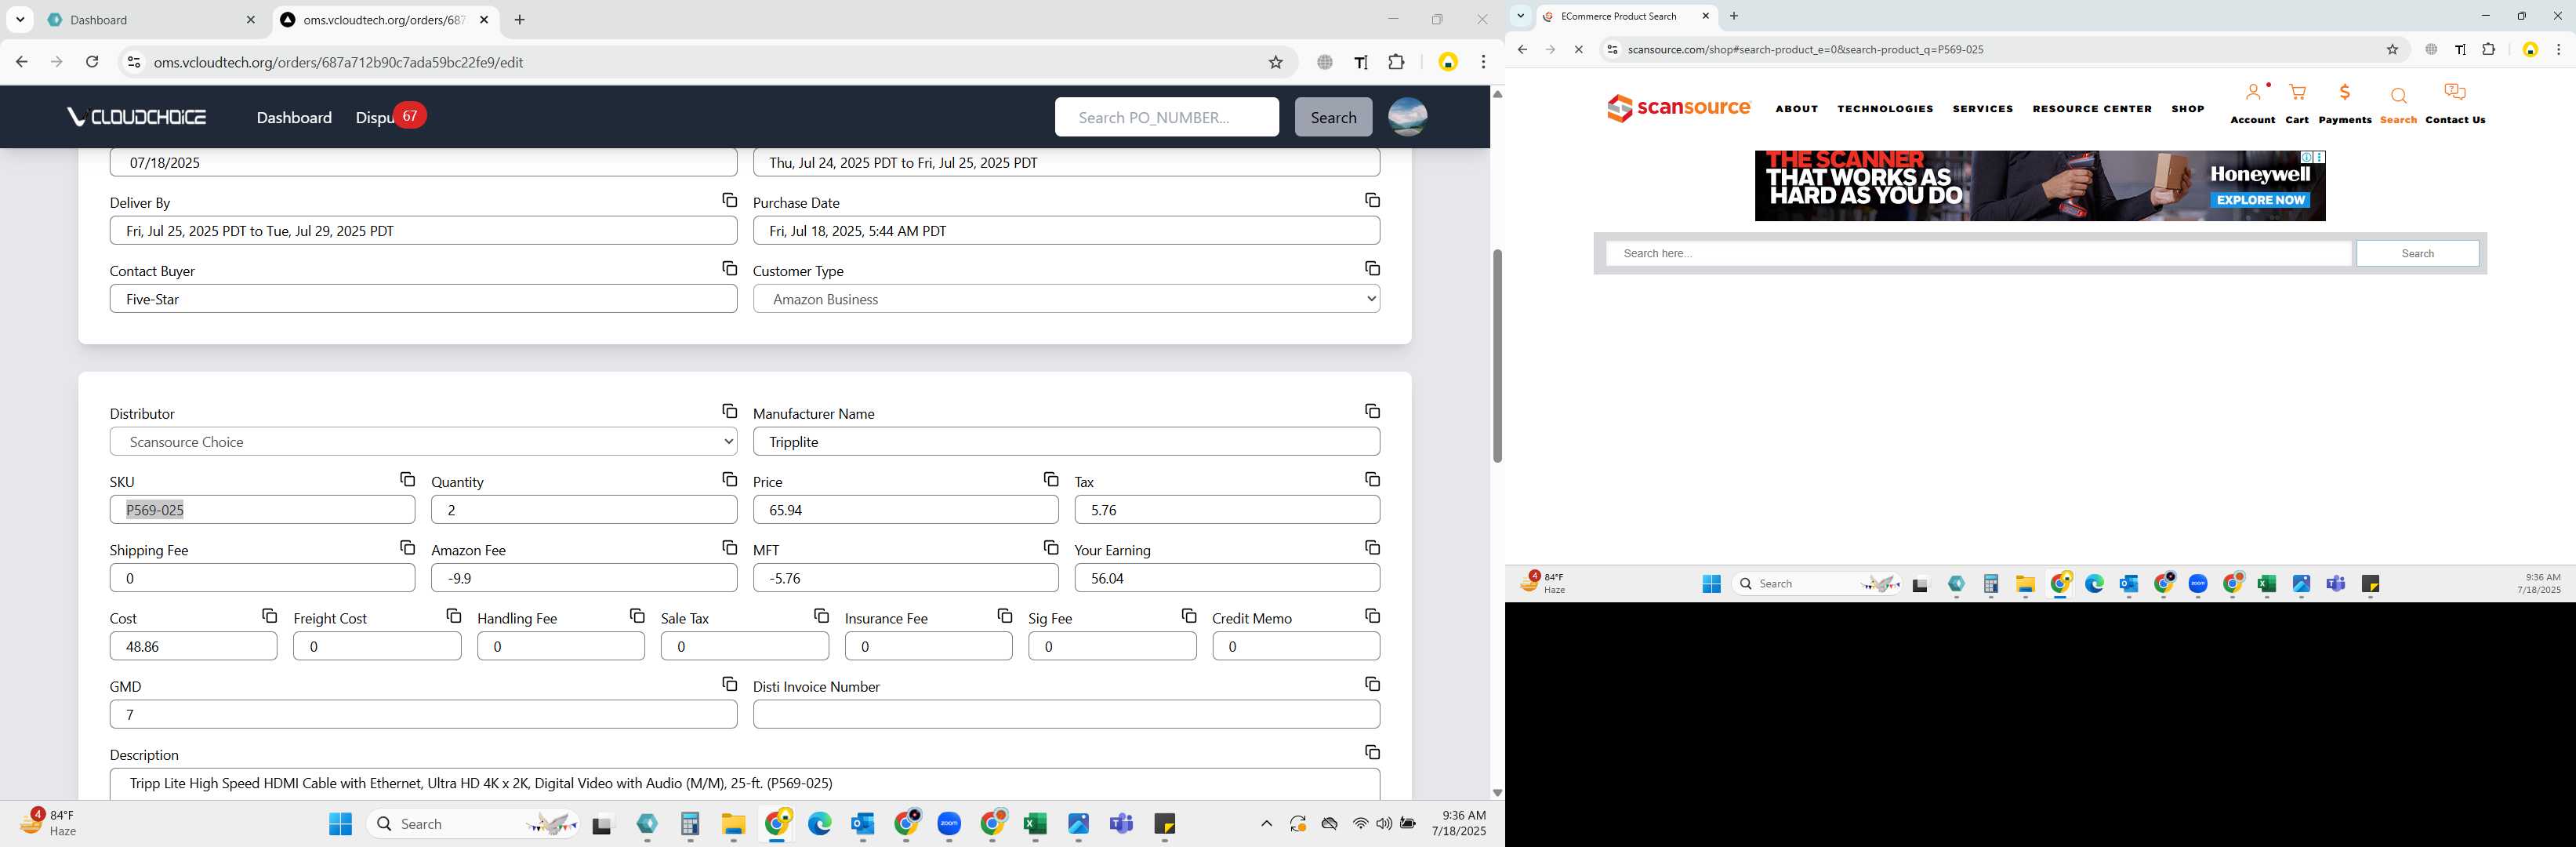Viewport: 2576px width, 847px height.
Task: Expand ScanSource window tab search arrow
Action: pyautogui.click(x=1520, y=16)
